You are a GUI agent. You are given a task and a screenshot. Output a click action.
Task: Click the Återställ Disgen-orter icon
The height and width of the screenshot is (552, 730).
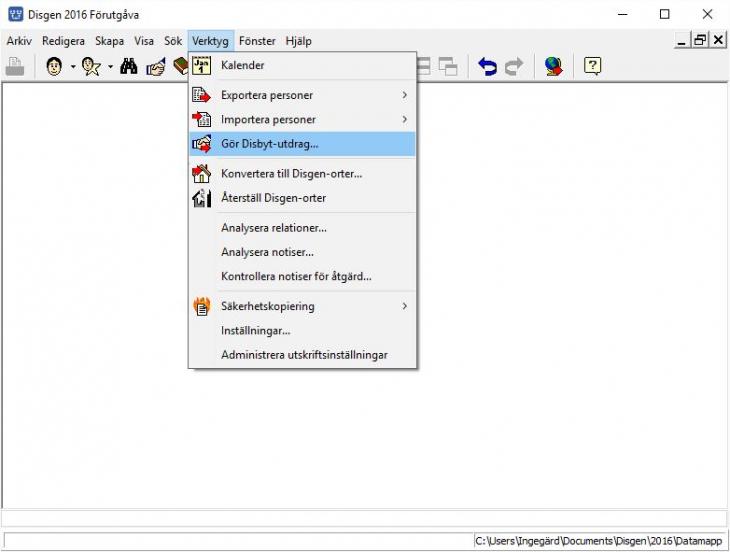click(201, 198)
